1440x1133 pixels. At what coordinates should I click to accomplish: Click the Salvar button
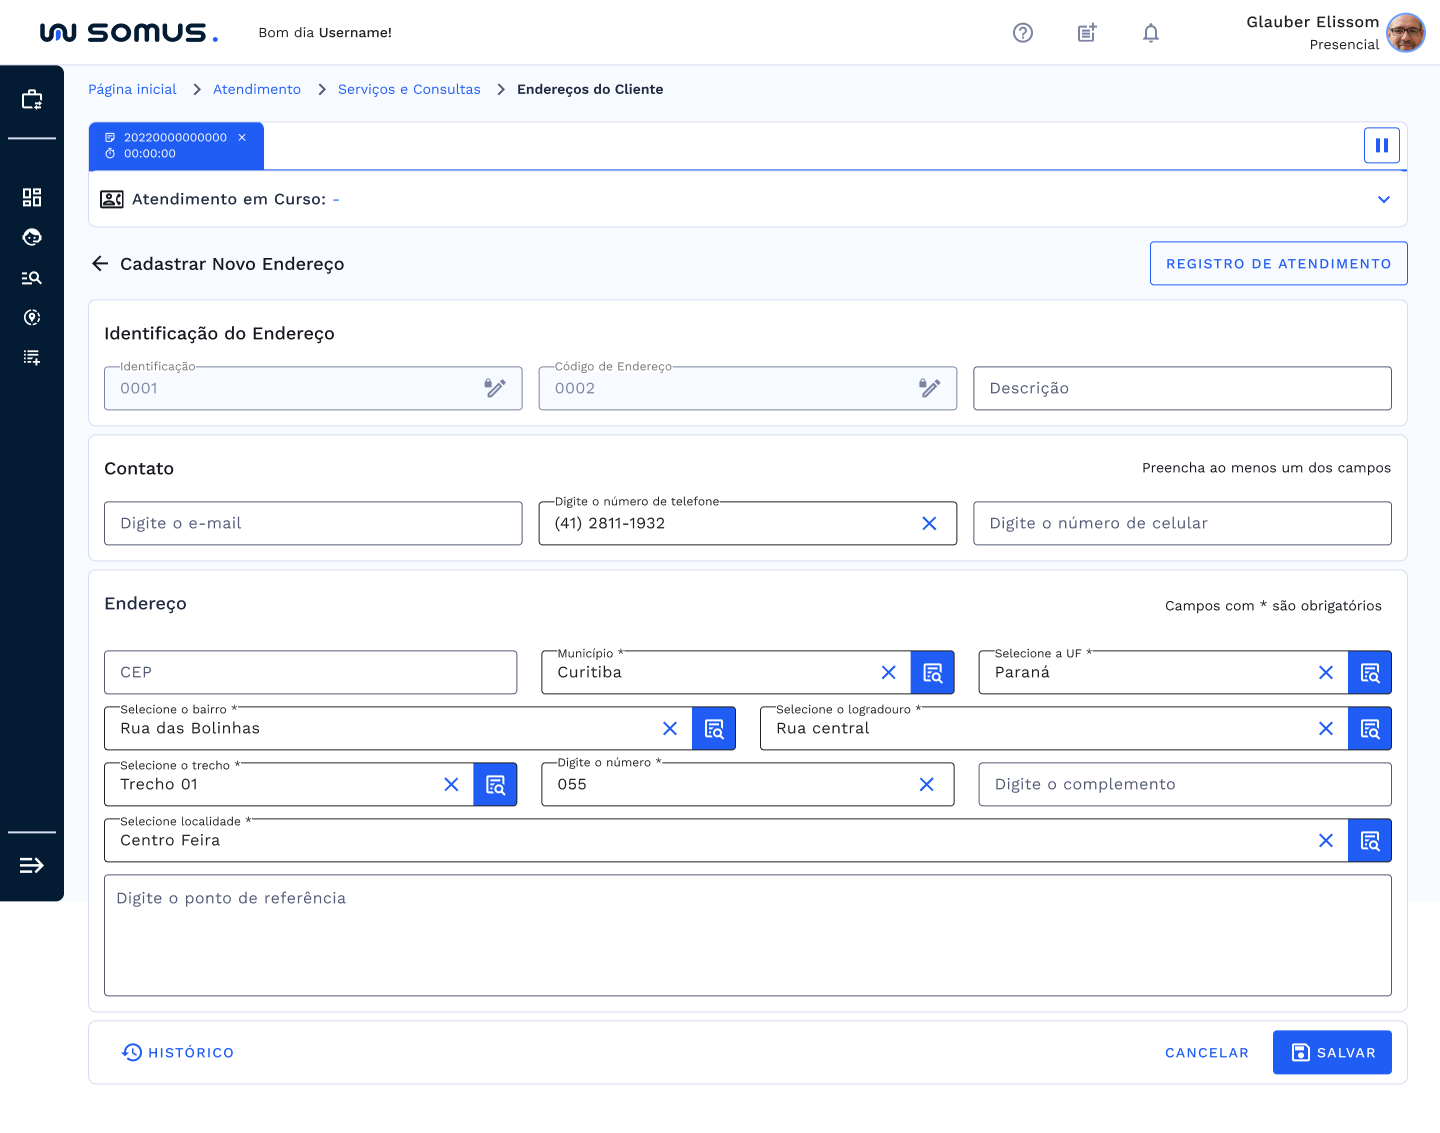coord(1331,1052)
